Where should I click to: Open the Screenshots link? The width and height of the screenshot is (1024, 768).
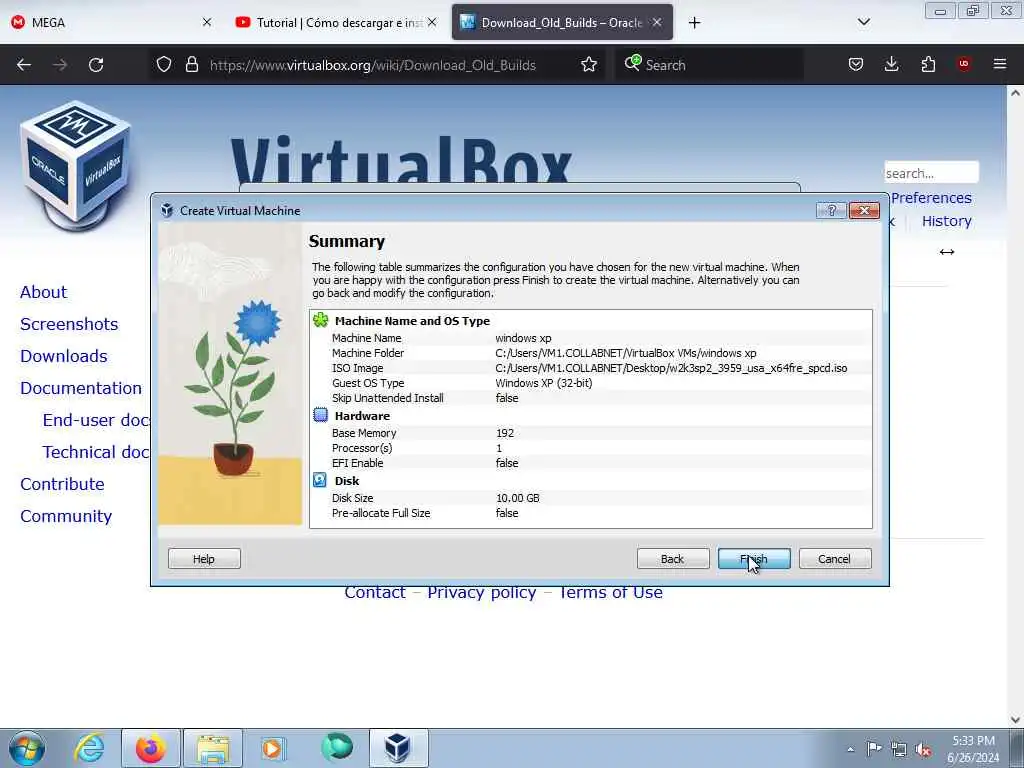[x=69, y=324]
